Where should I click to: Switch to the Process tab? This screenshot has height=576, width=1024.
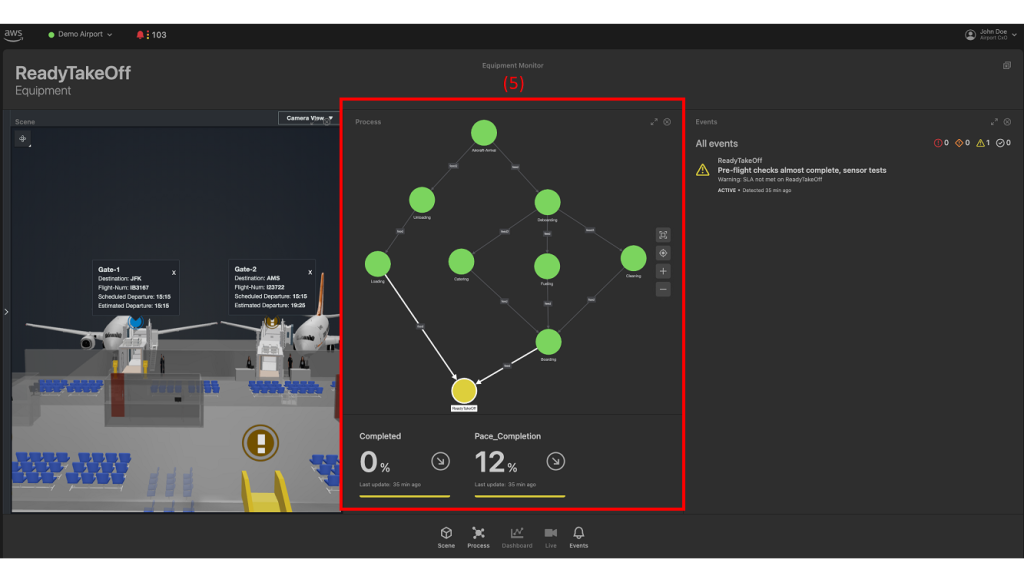478,535
